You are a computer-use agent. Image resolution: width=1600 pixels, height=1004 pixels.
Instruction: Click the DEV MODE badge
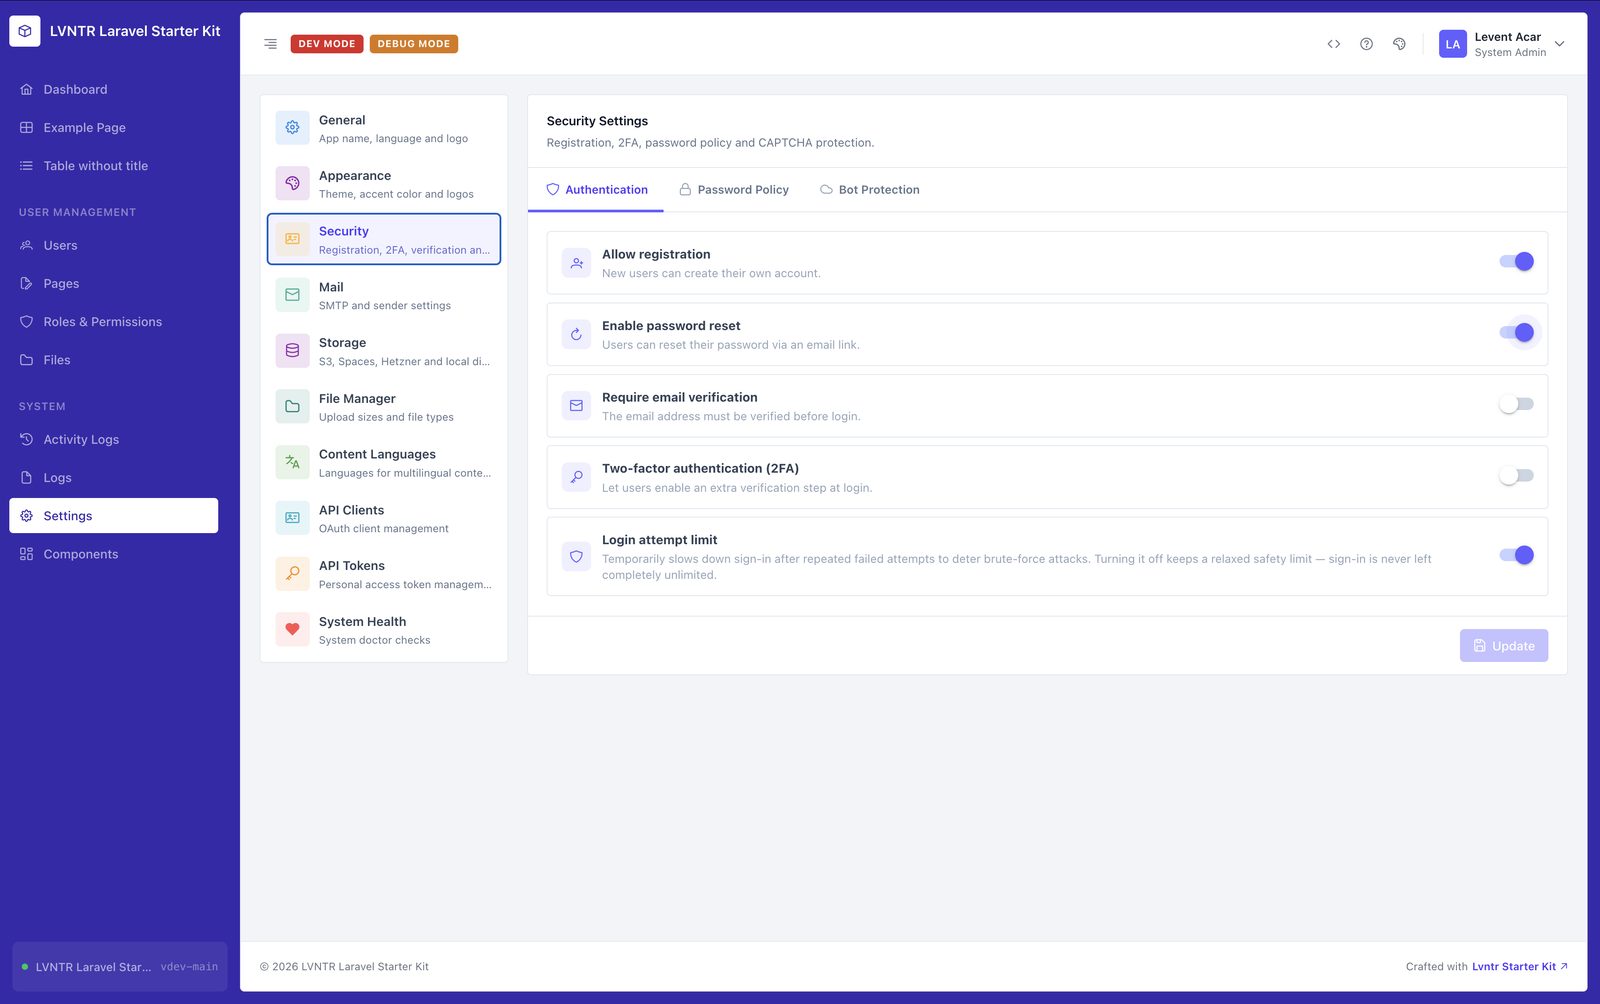(x=327, y=44)
